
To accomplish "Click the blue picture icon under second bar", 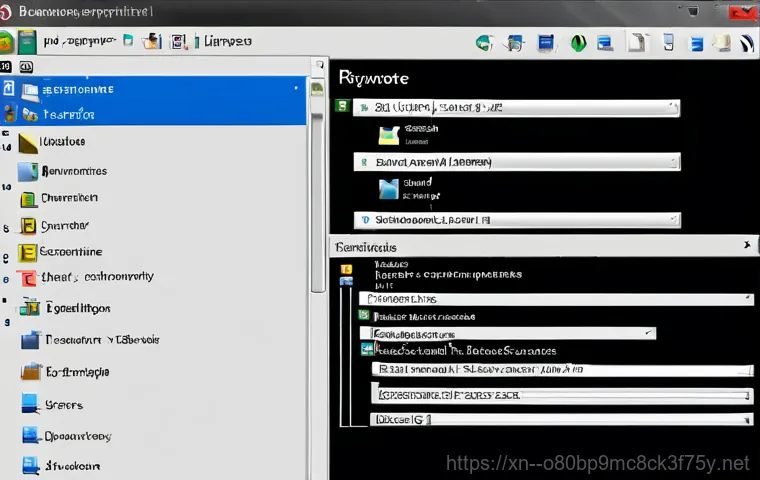I will pos(388,188).
